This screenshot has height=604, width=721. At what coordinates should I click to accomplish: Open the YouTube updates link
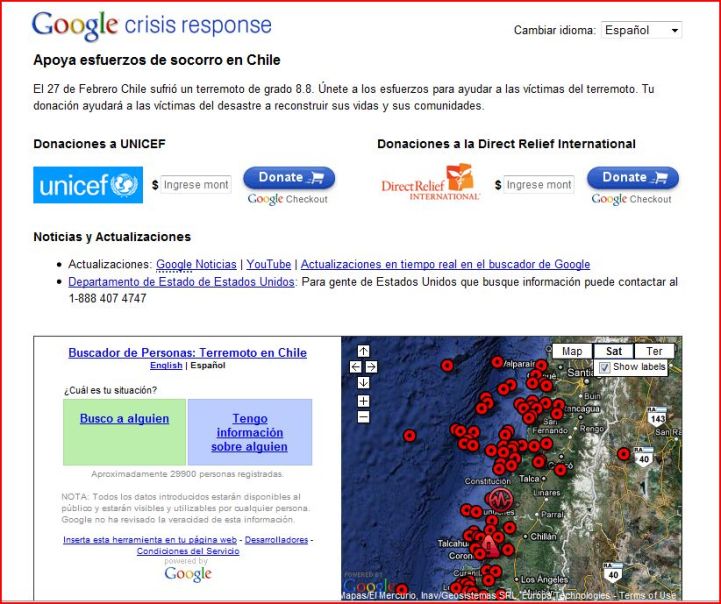coord(269,264)
